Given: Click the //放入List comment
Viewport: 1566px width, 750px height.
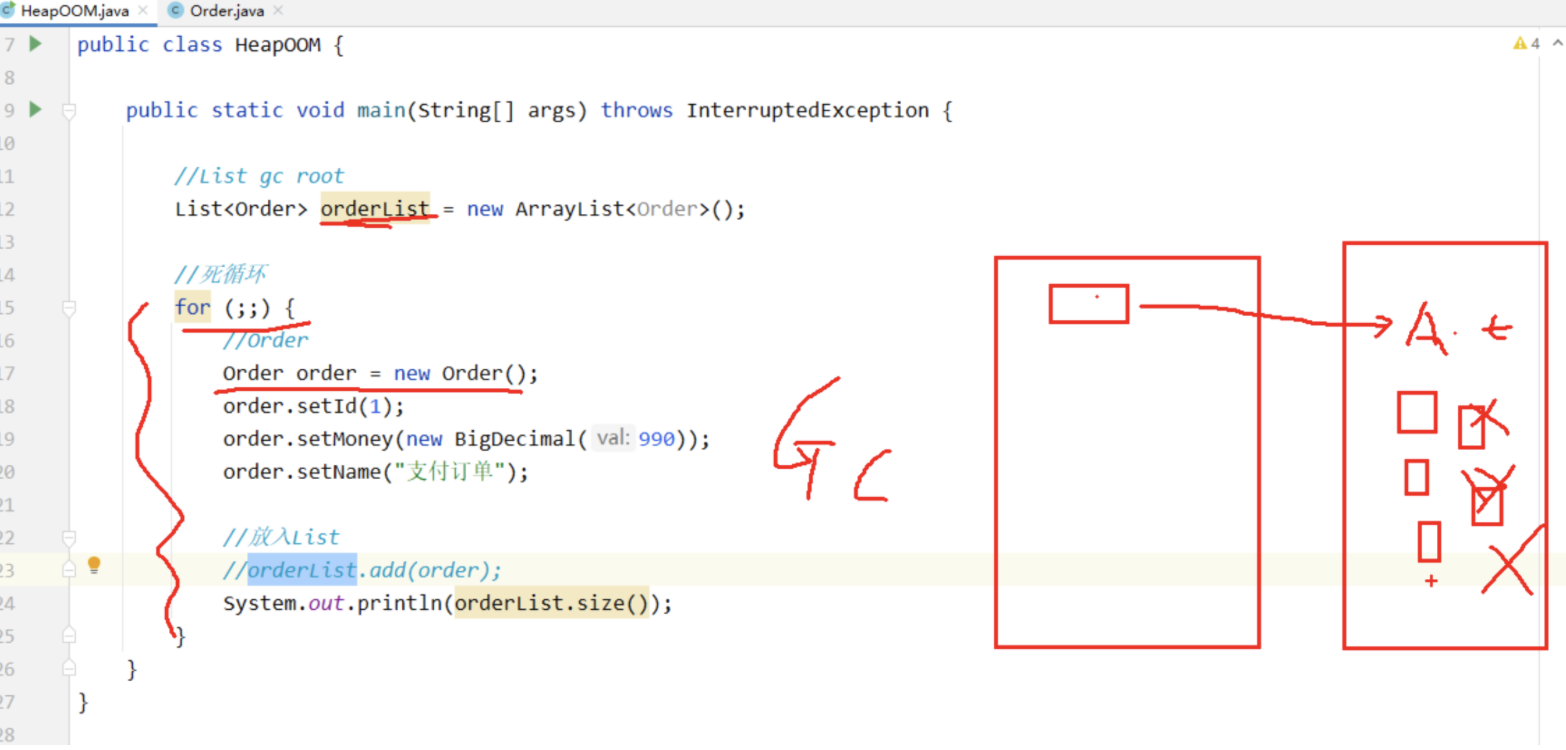Looking at the screenshot, I should [281, 538].
